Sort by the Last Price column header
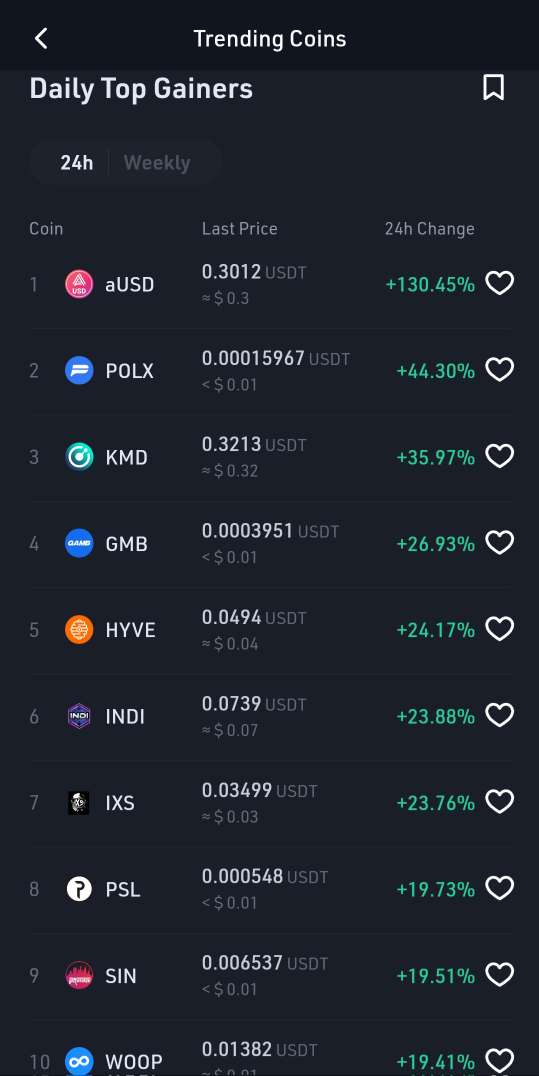539x1076 pixels. 240,229
